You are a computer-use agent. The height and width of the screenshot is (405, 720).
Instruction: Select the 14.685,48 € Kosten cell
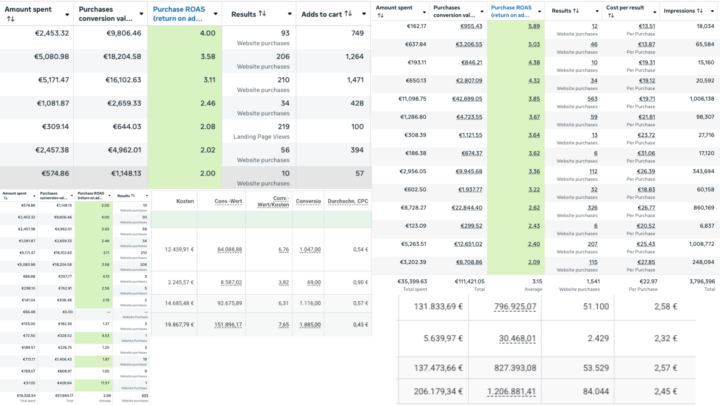click(x=179, y=303)
